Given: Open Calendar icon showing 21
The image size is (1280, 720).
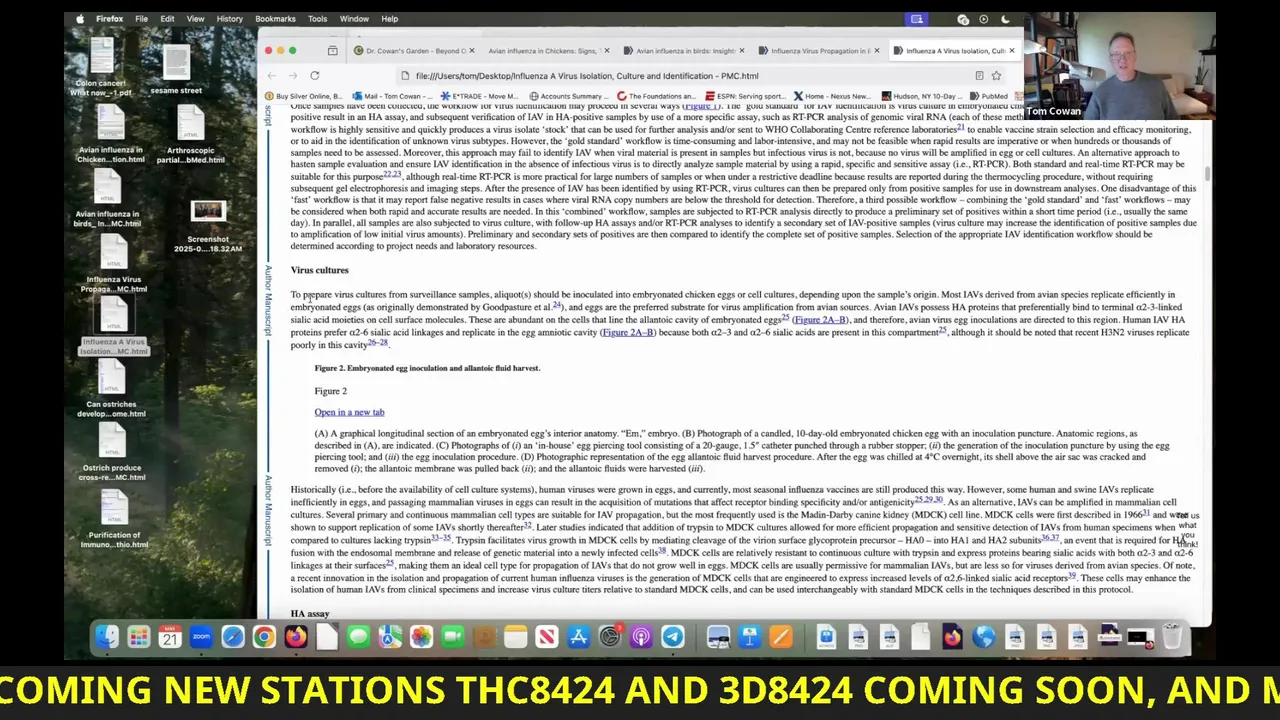Looking at the screenshot, I should click(x=170, y=637).
